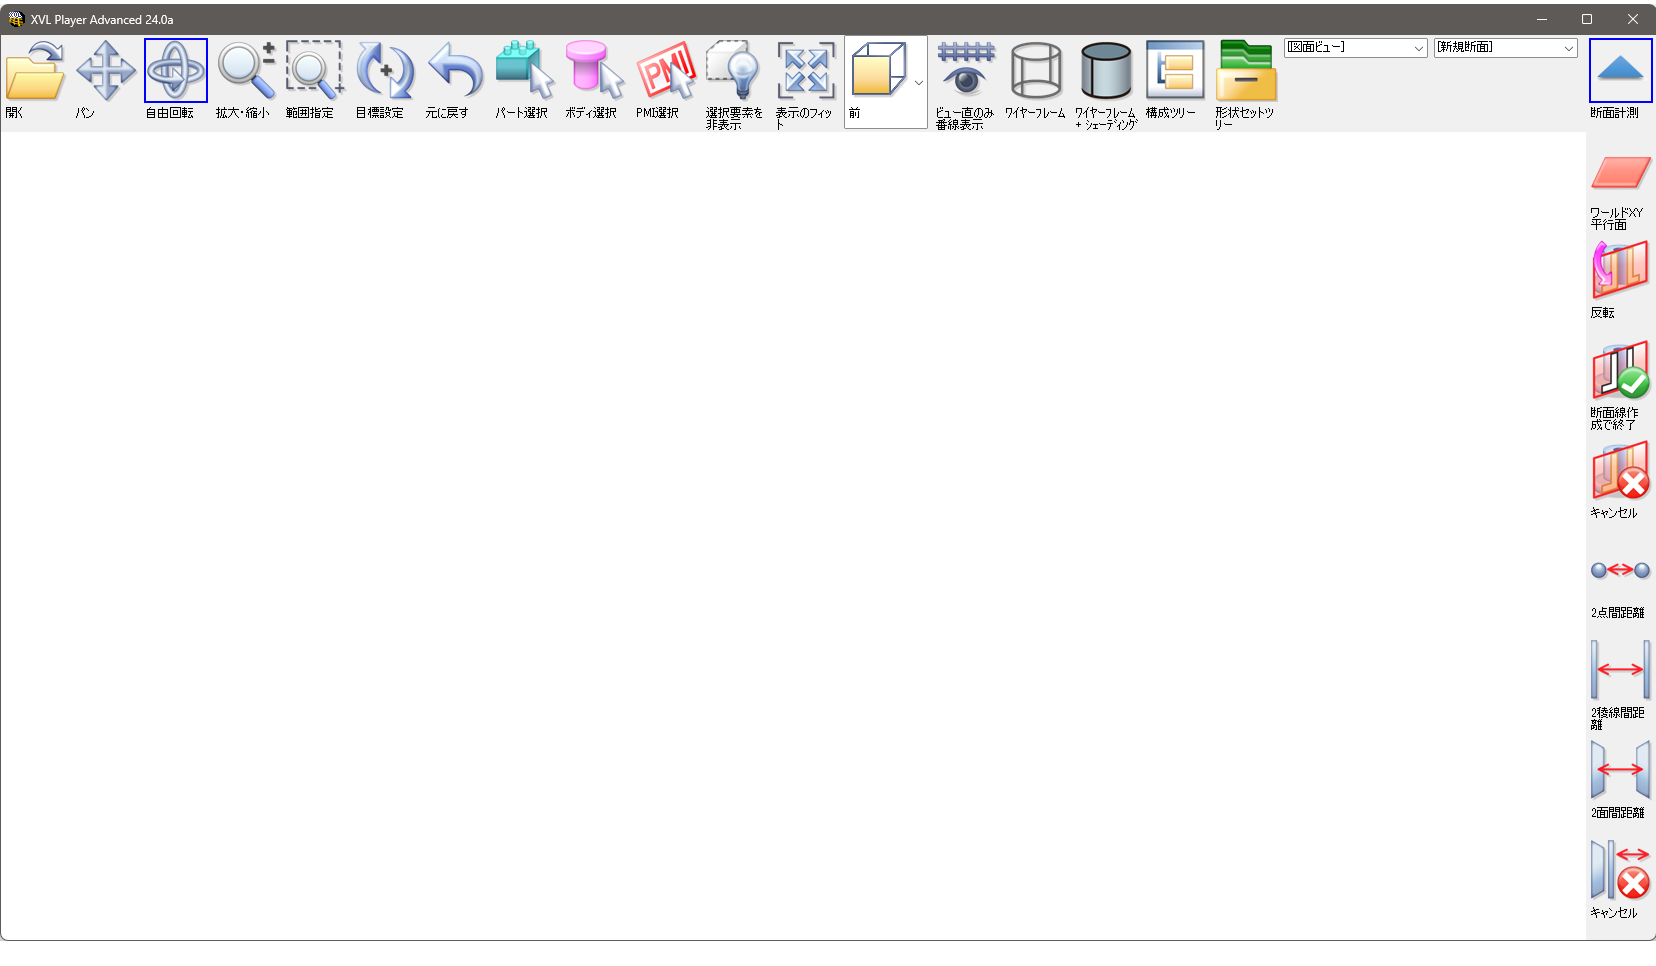Select the 2点間距離 measurement tool

point(1621,571)
